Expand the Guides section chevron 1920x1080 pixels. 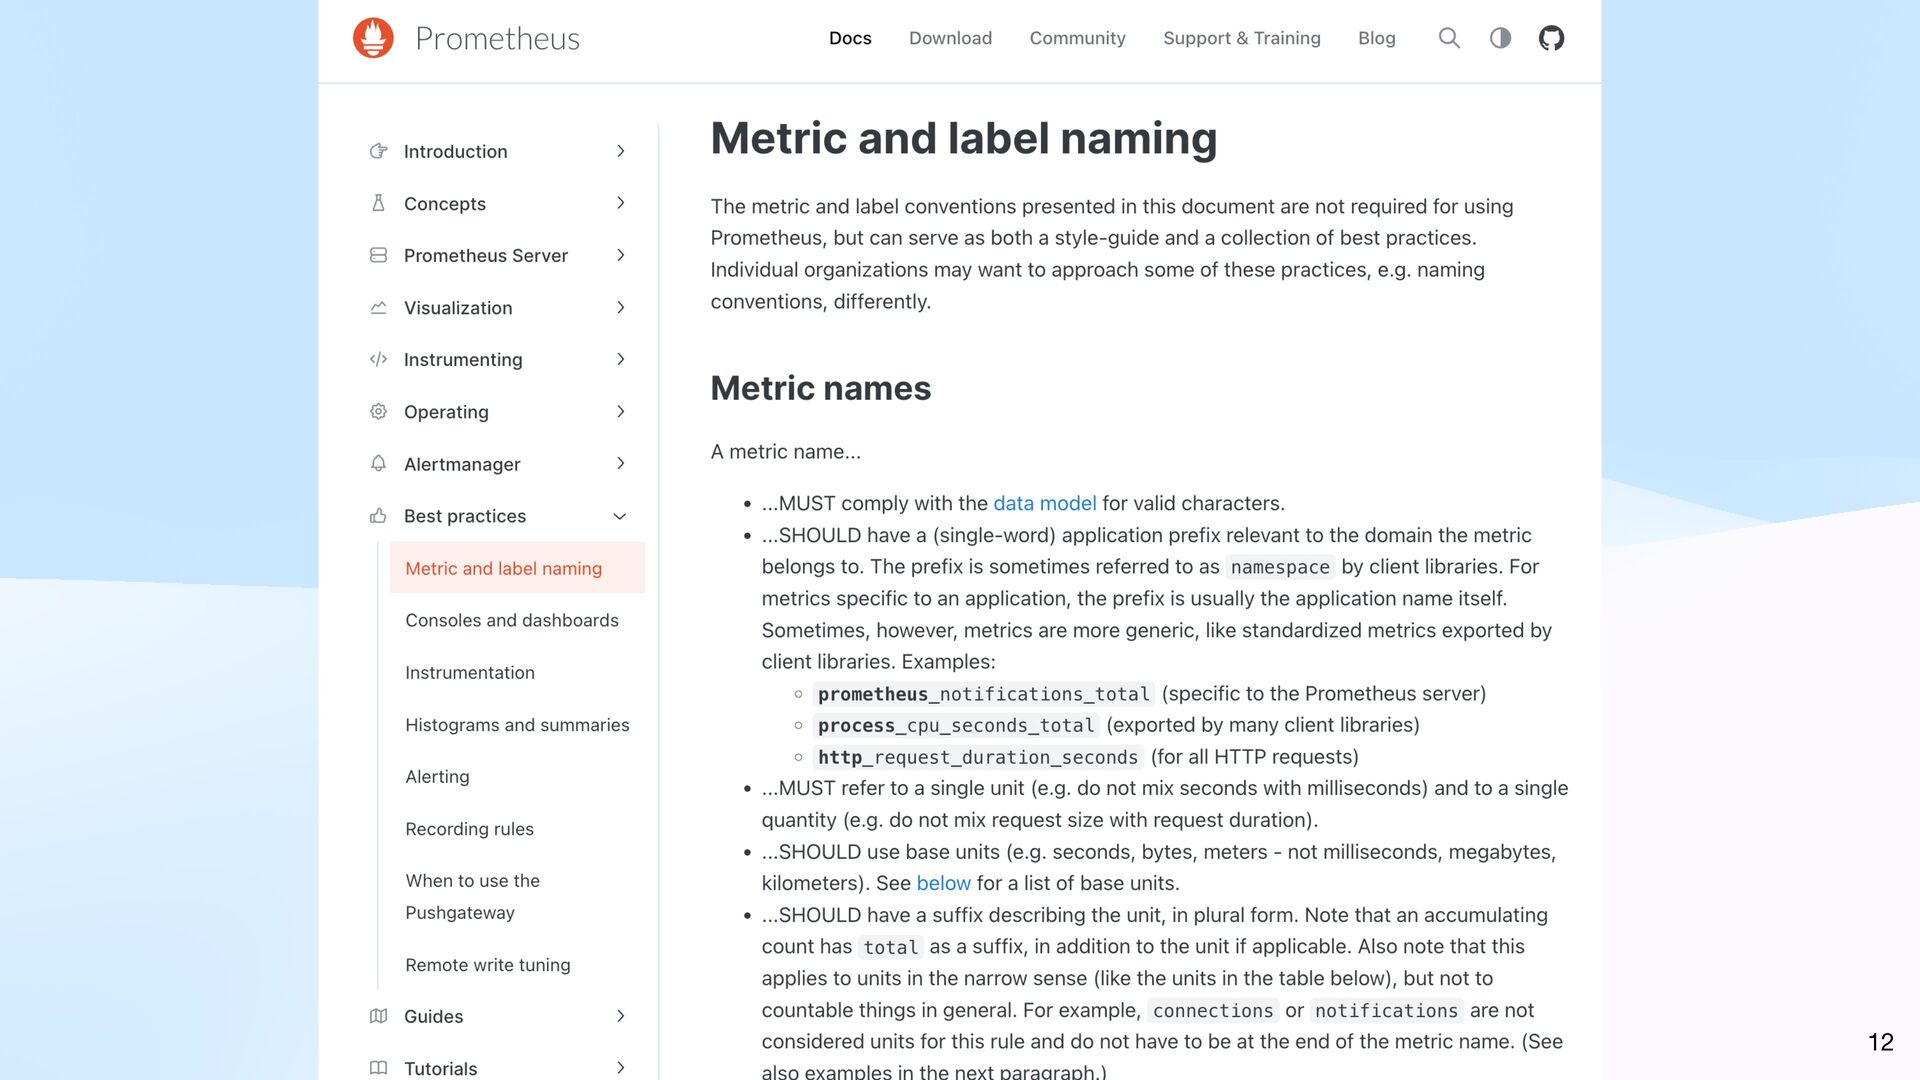click(x=620, y=1016)
